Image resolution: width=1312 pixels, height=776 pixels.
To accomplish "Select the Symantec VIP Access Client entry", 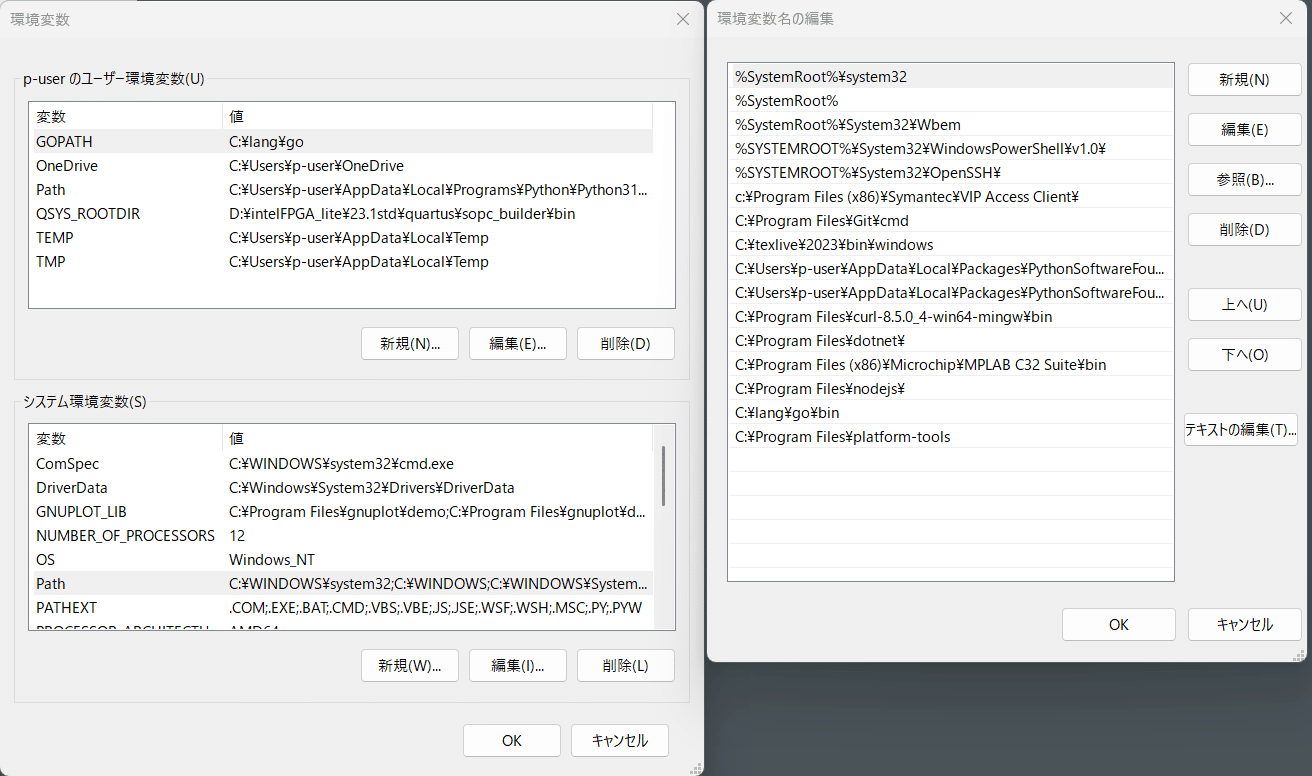I will 950,196.
